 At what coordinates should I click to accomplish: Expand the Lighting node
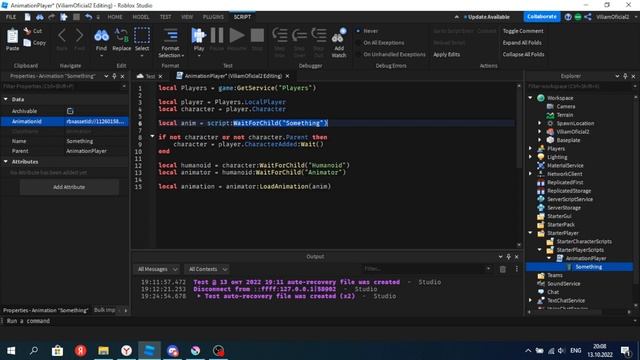[531, 157]
